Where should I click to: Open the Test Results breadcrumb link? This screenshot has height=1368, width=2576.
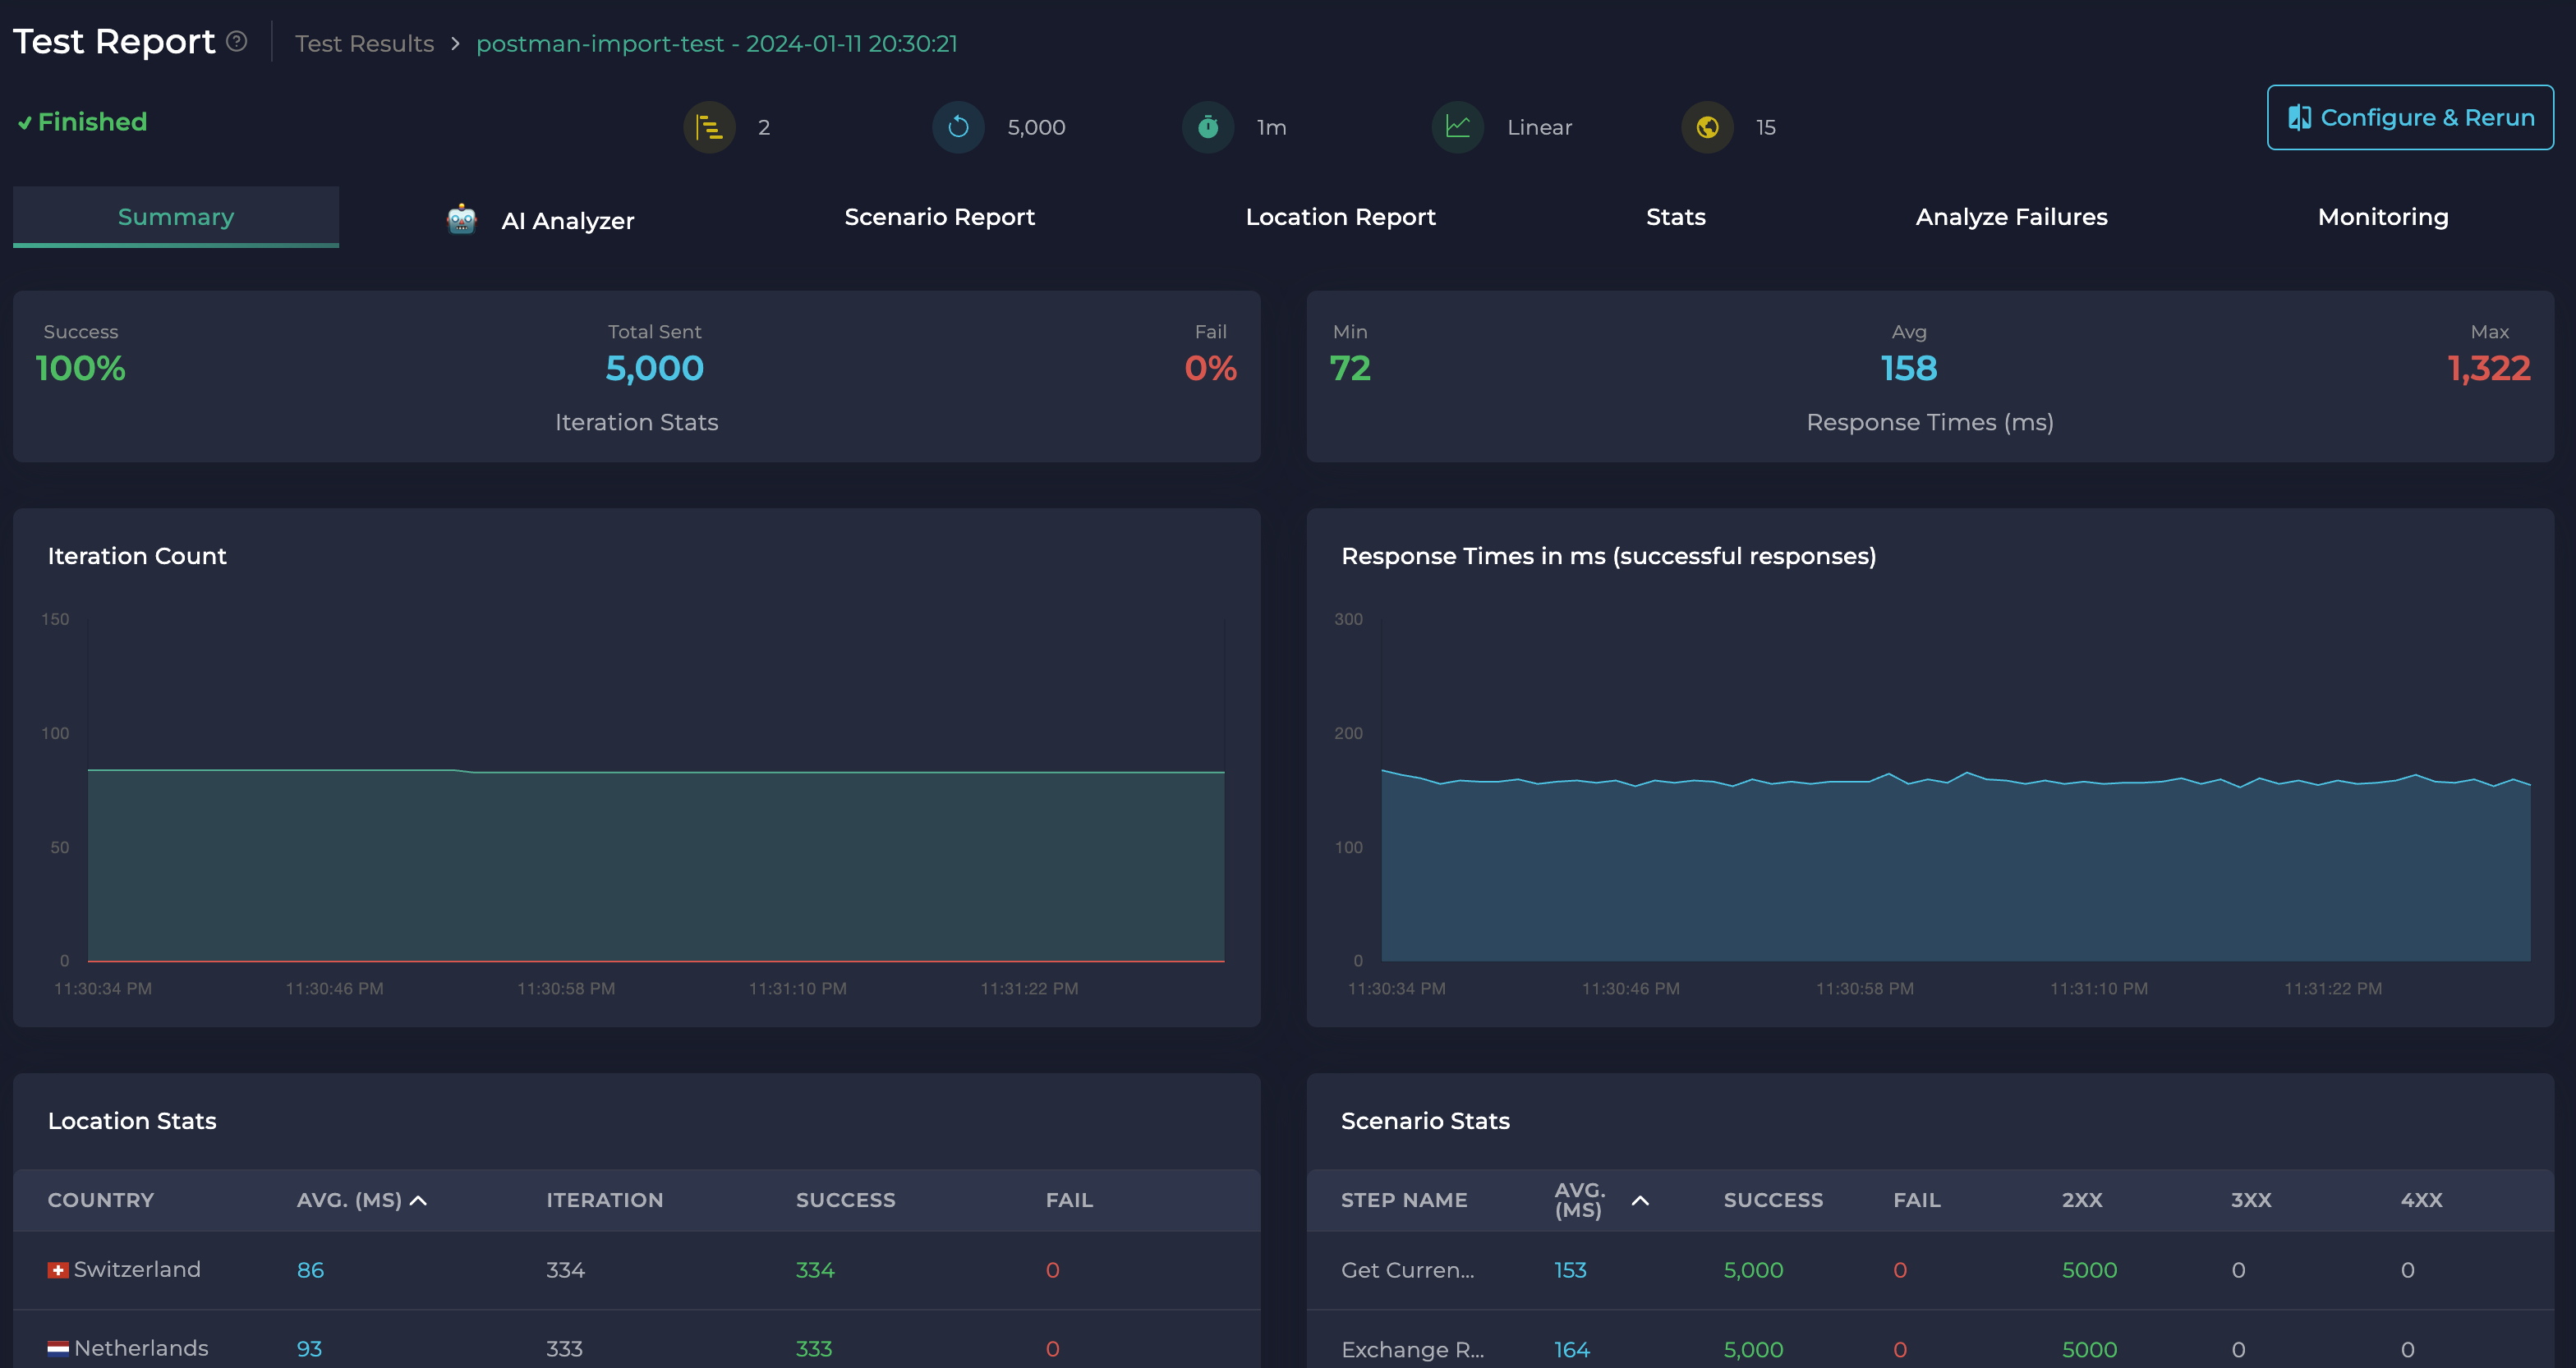(364, 43)
